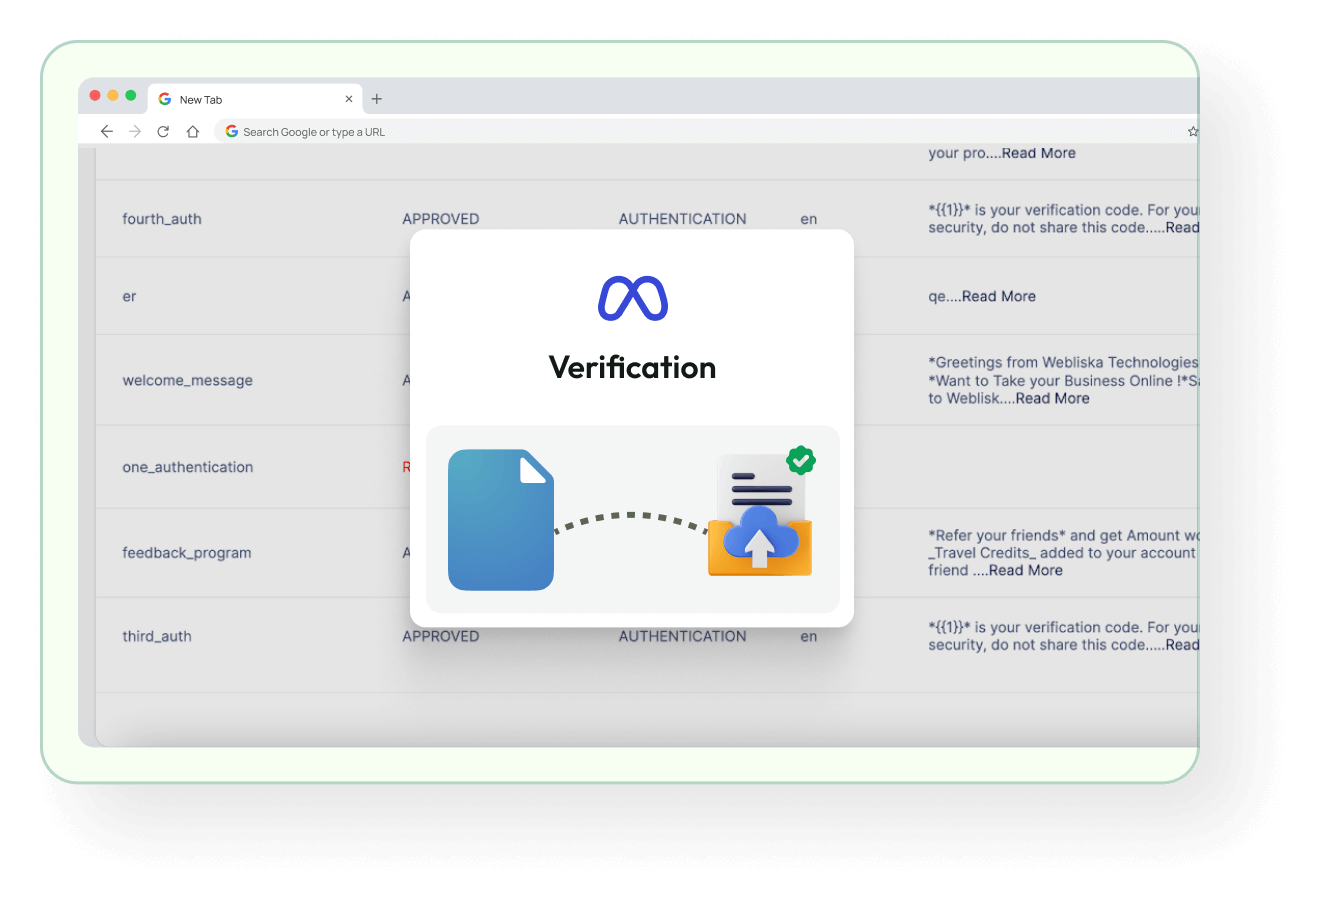Go back using the browser back arrow
The height and width of the screenshot is (905, 1321).
coord(107,132)
